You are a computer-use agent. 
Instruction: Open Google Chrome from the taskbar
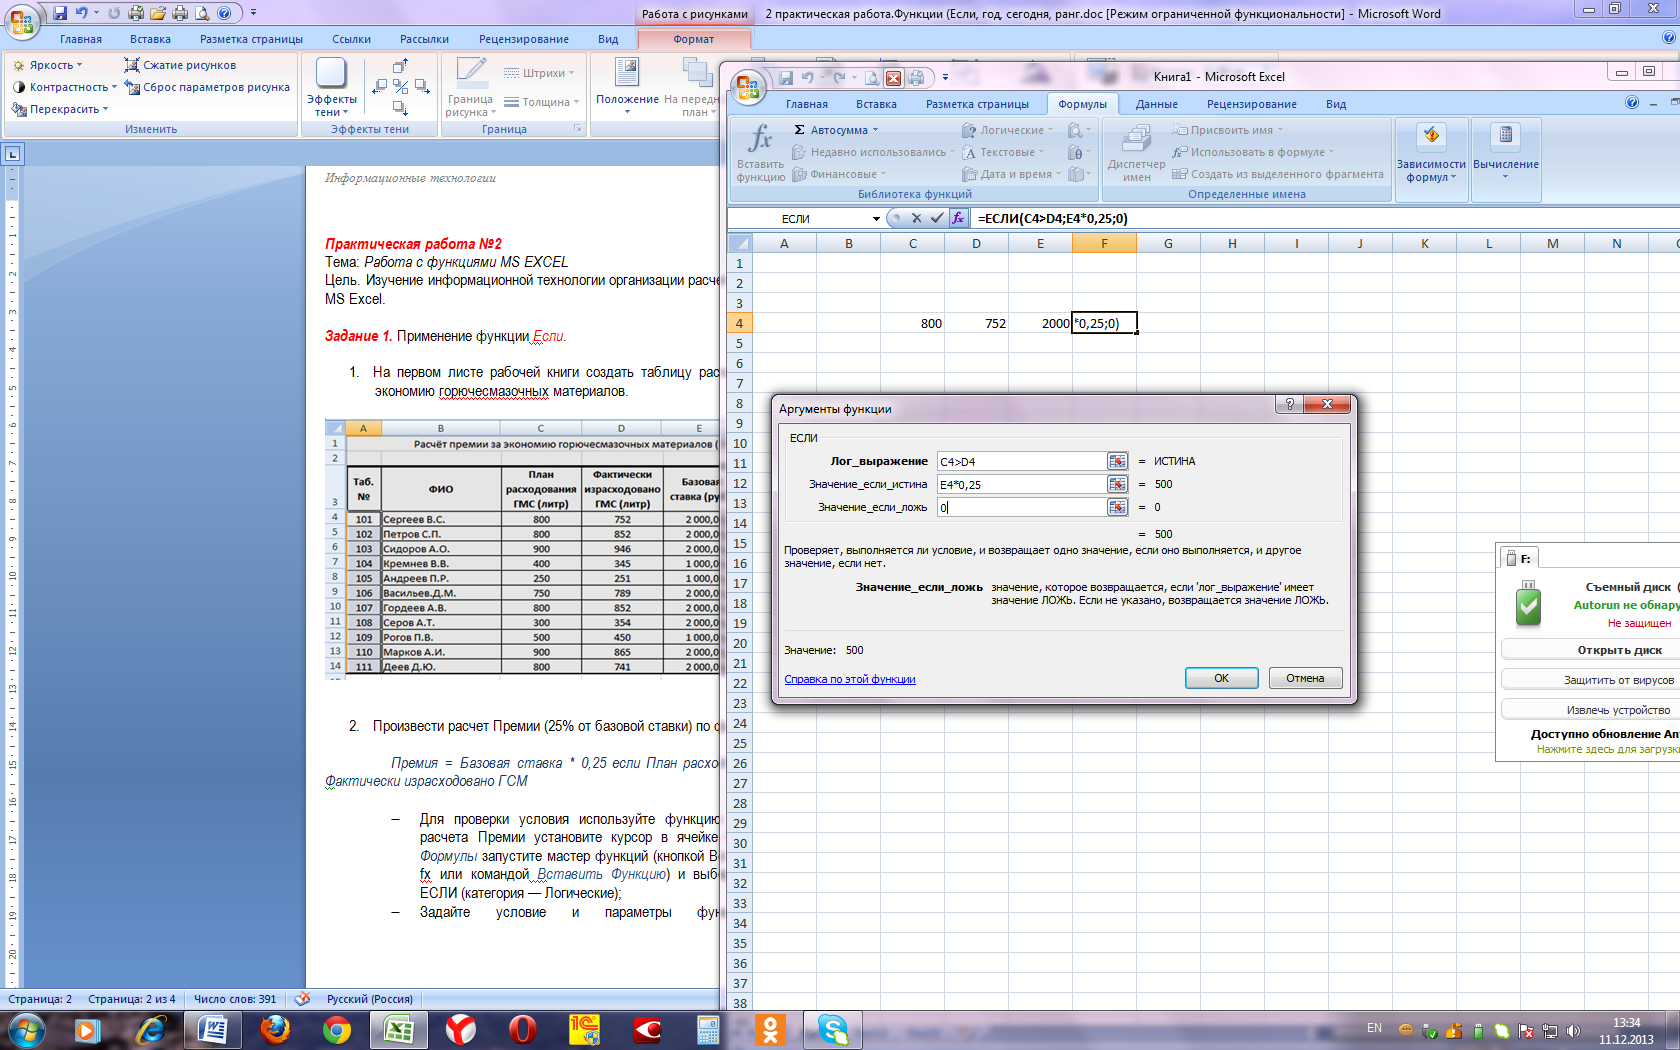tap(337, 1029)
